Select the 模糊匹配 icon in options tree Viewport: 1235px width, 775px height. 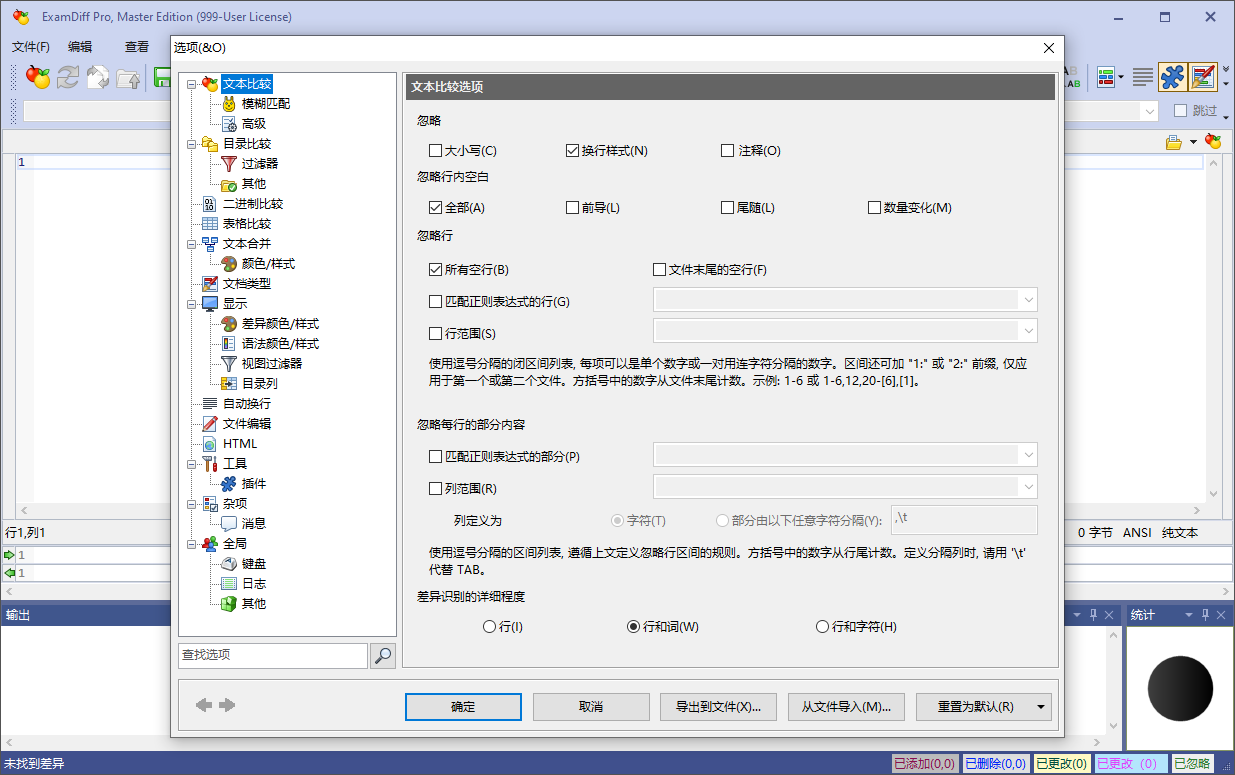coord(229,104)
